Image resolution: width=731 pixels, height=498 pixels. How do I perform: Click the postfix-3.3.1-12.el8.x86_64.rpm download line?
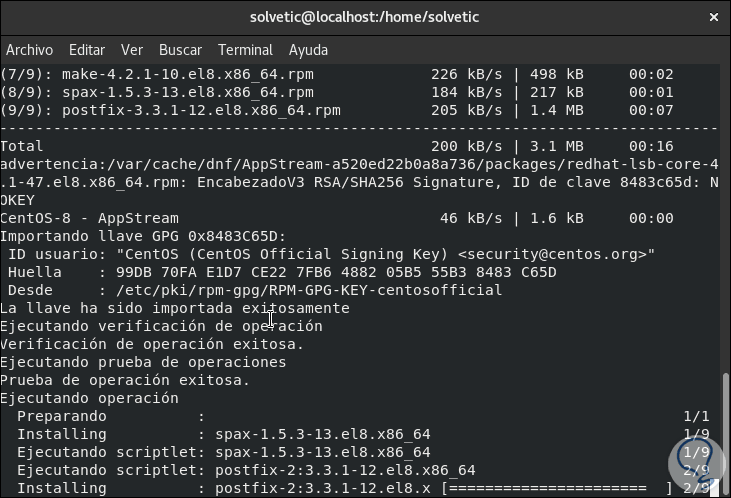[x=200, y=110]
